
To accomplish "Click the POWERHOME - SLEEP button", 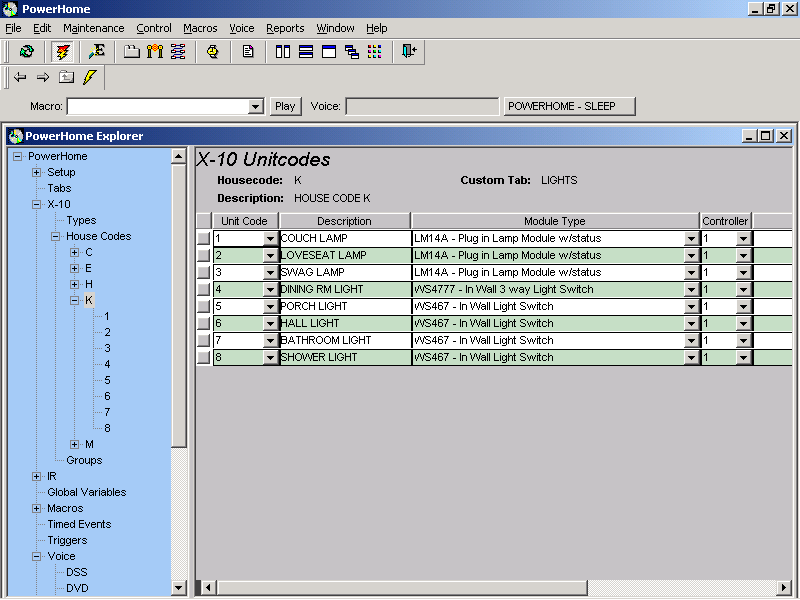I will tap(569, 106).
